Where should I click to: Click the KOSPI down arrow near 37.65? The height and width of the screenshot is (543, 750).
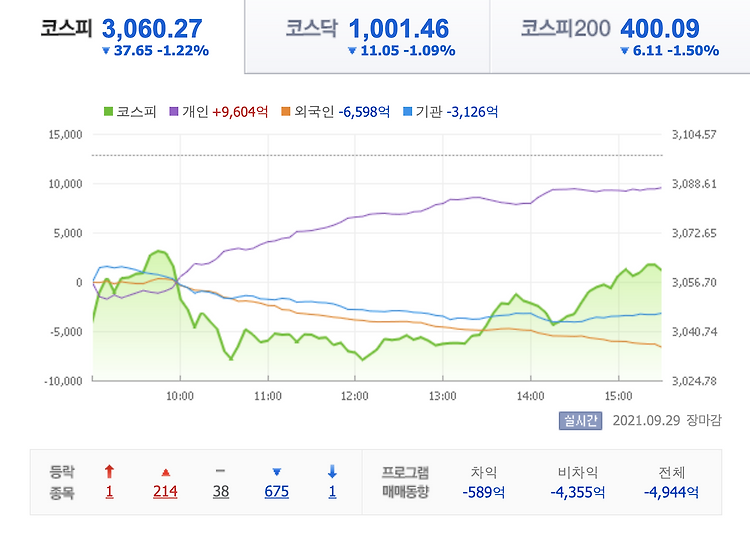click(x=106, y=51)
